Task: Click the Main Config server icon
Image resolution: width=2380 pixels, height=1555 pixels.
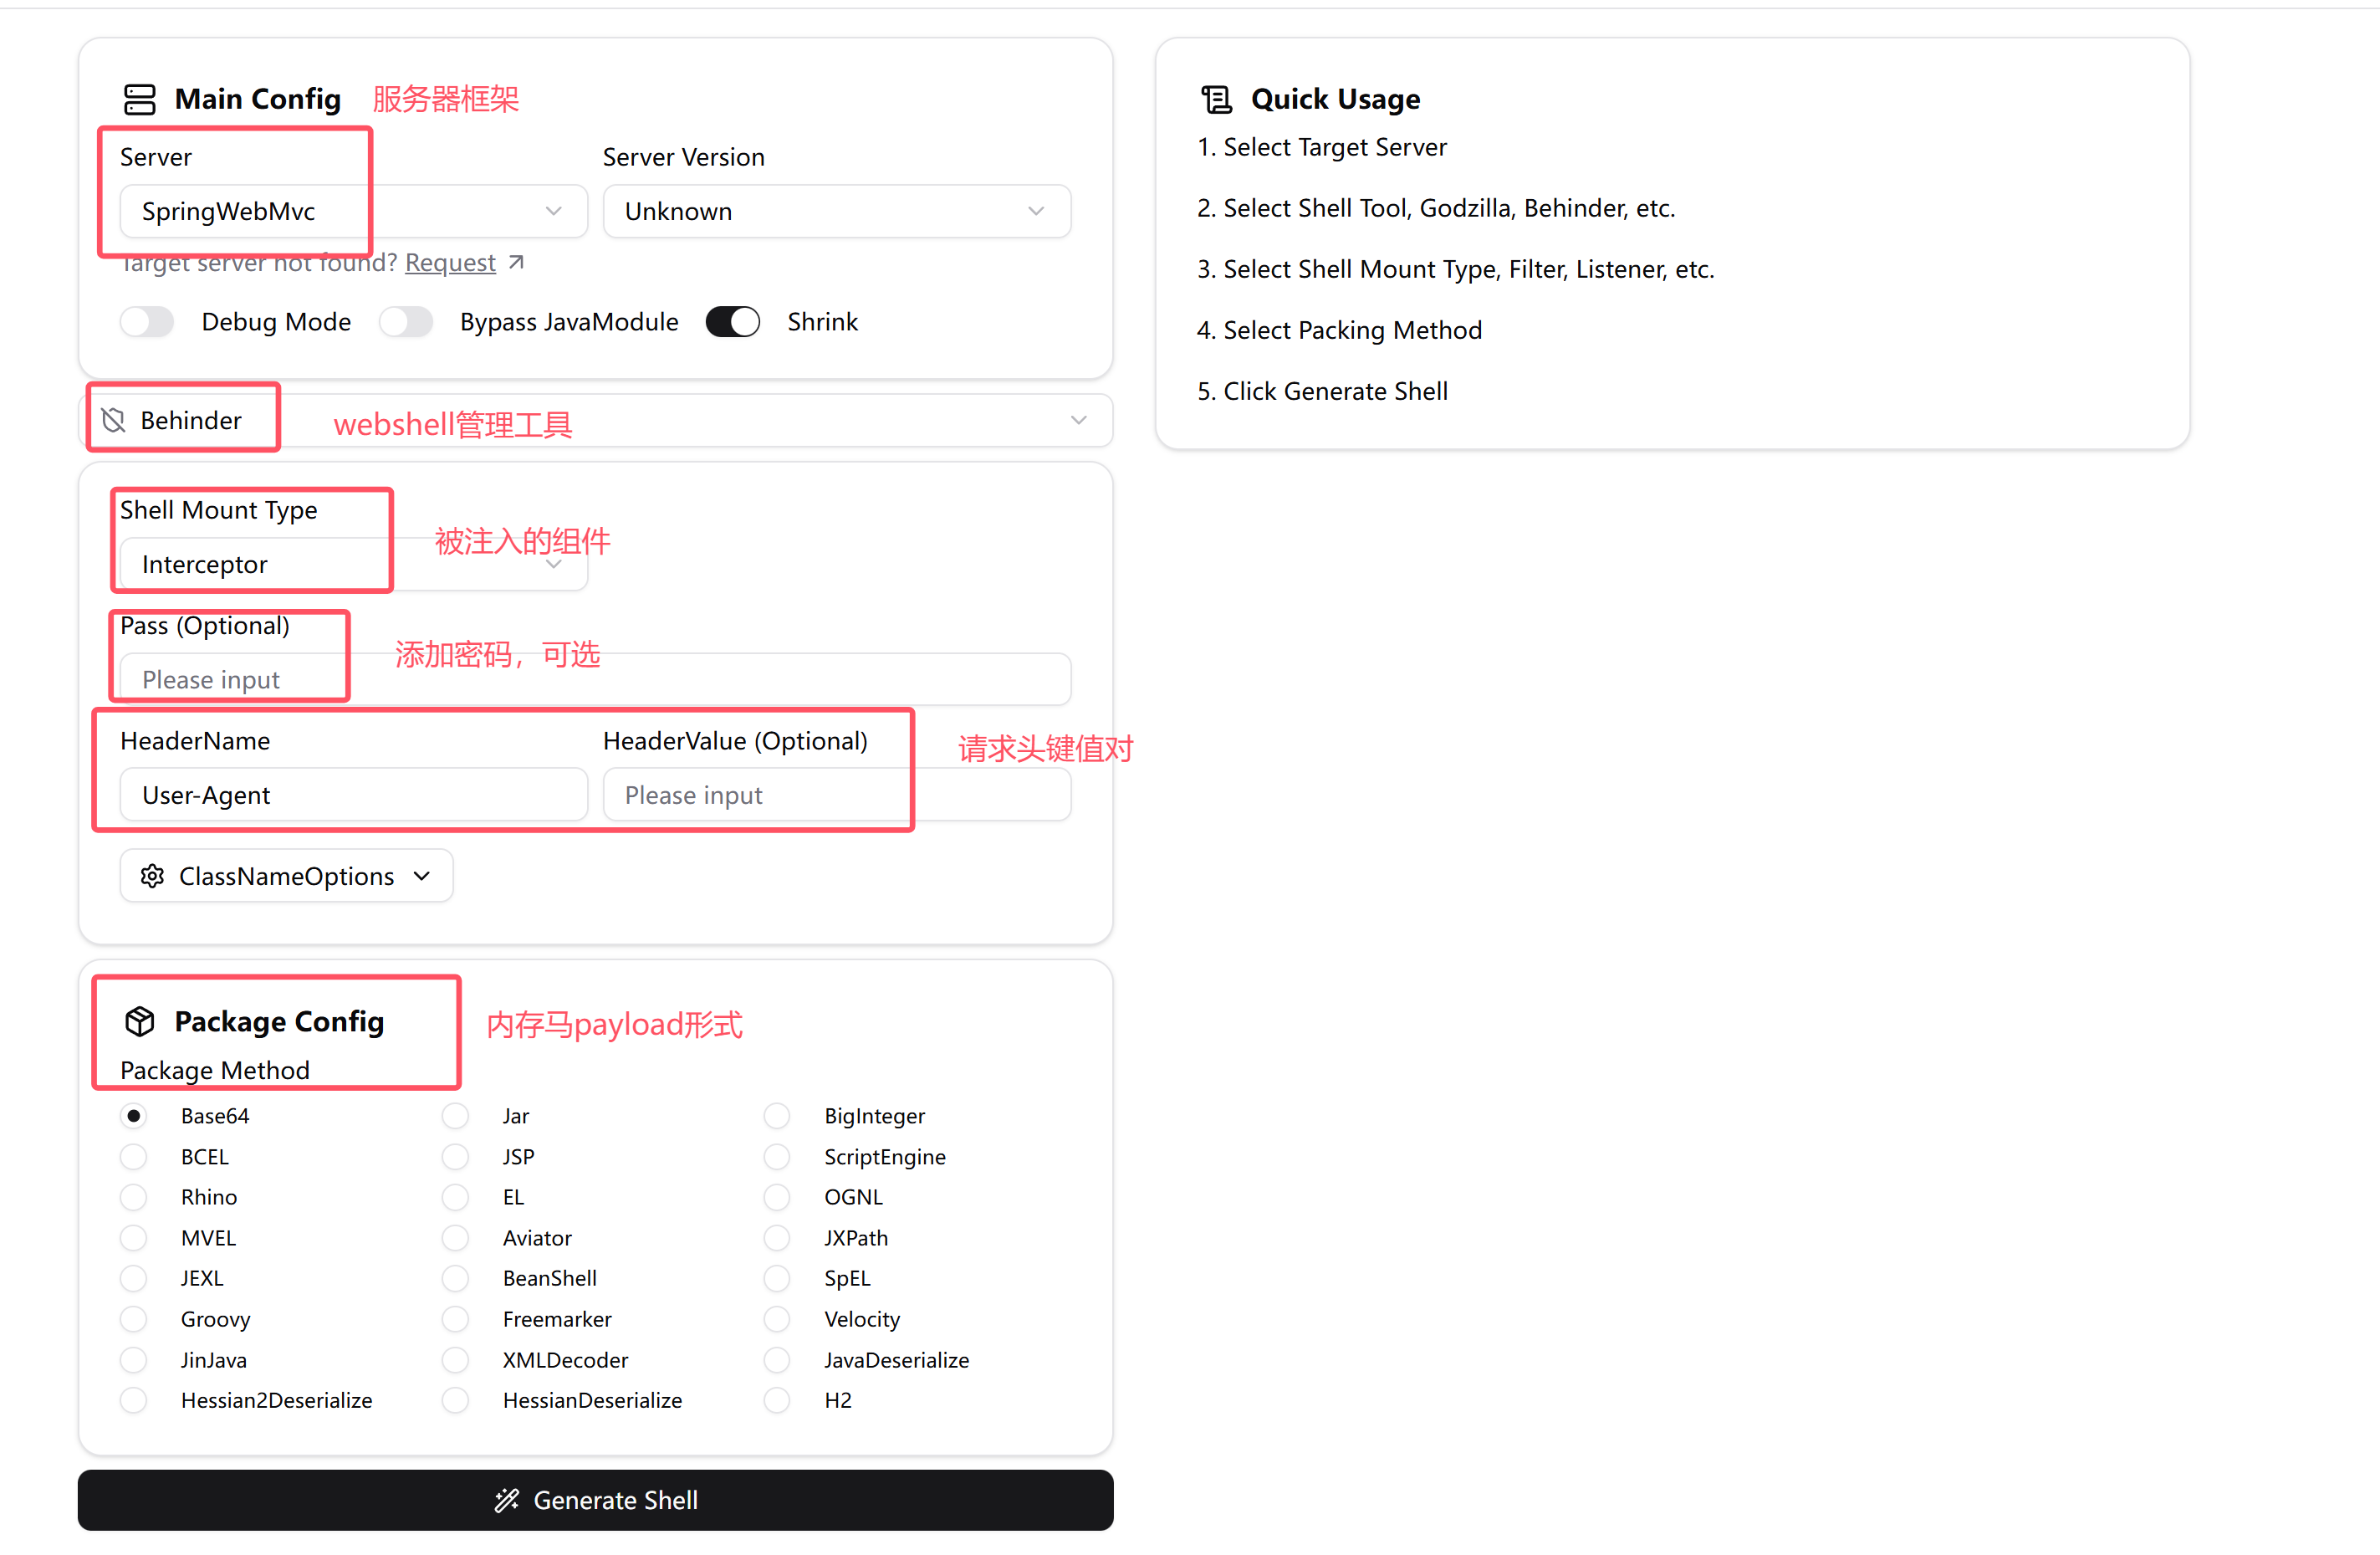Action: click(x=139, y=99)
